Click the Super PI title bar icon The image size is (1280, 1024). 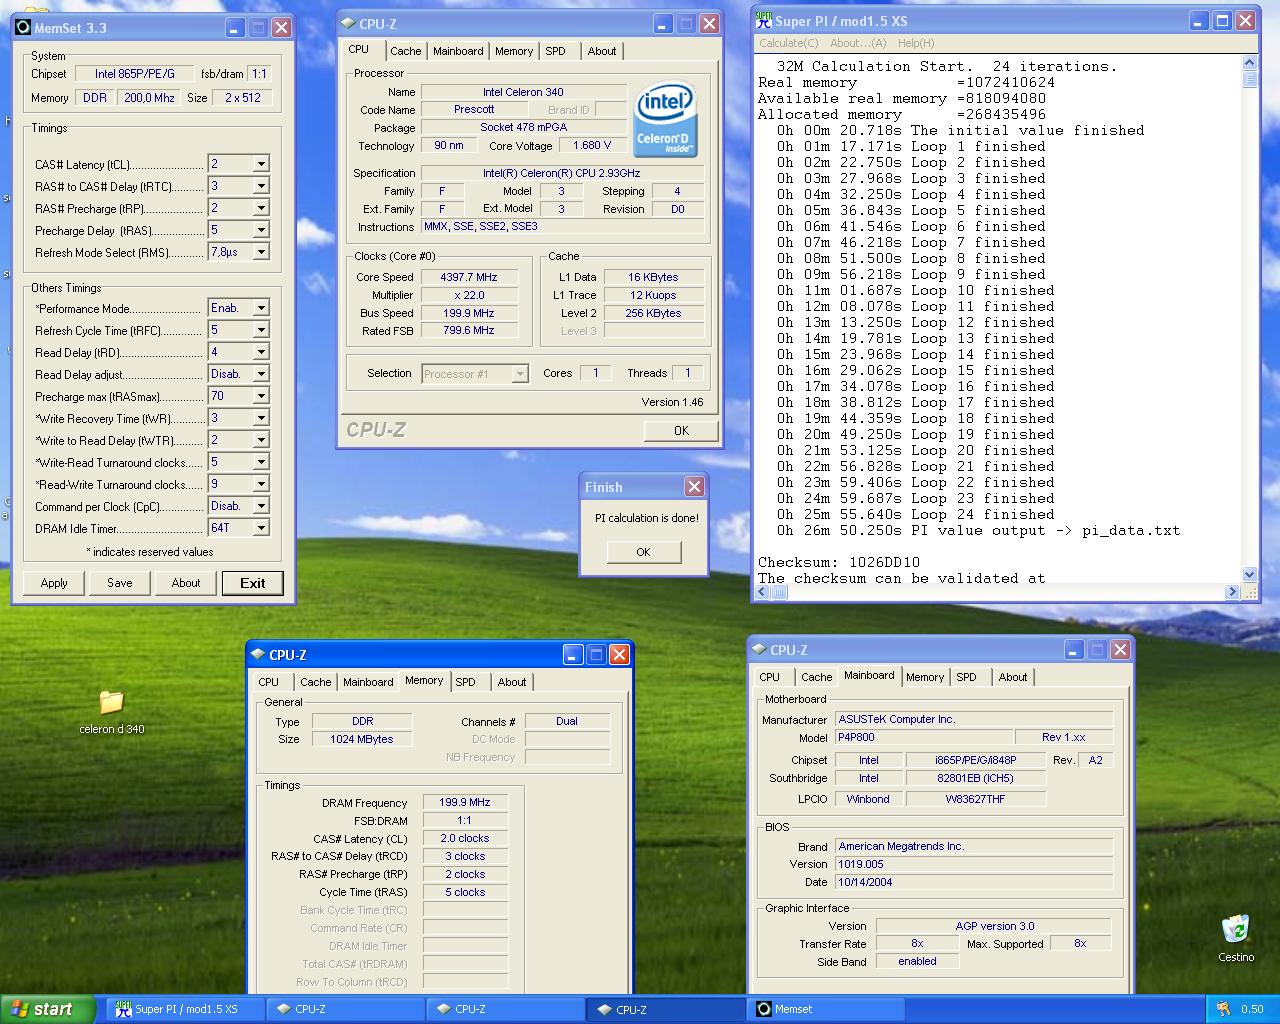[764, 20]
